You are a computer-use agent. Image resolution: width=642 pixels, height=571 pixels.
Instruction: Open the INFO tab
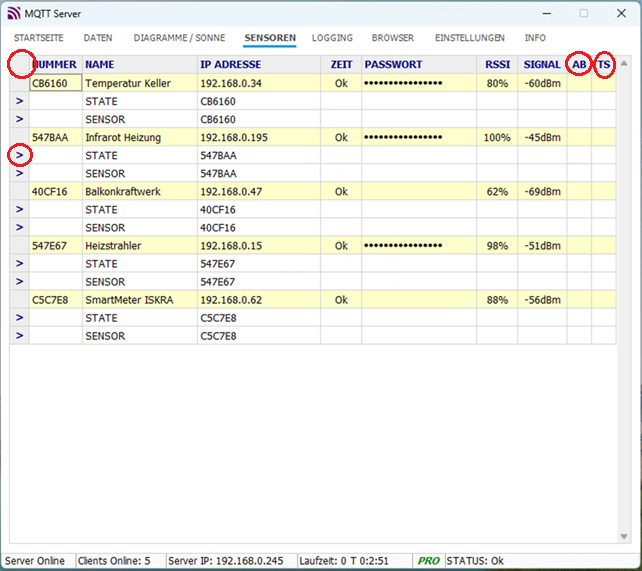[535, 38]
